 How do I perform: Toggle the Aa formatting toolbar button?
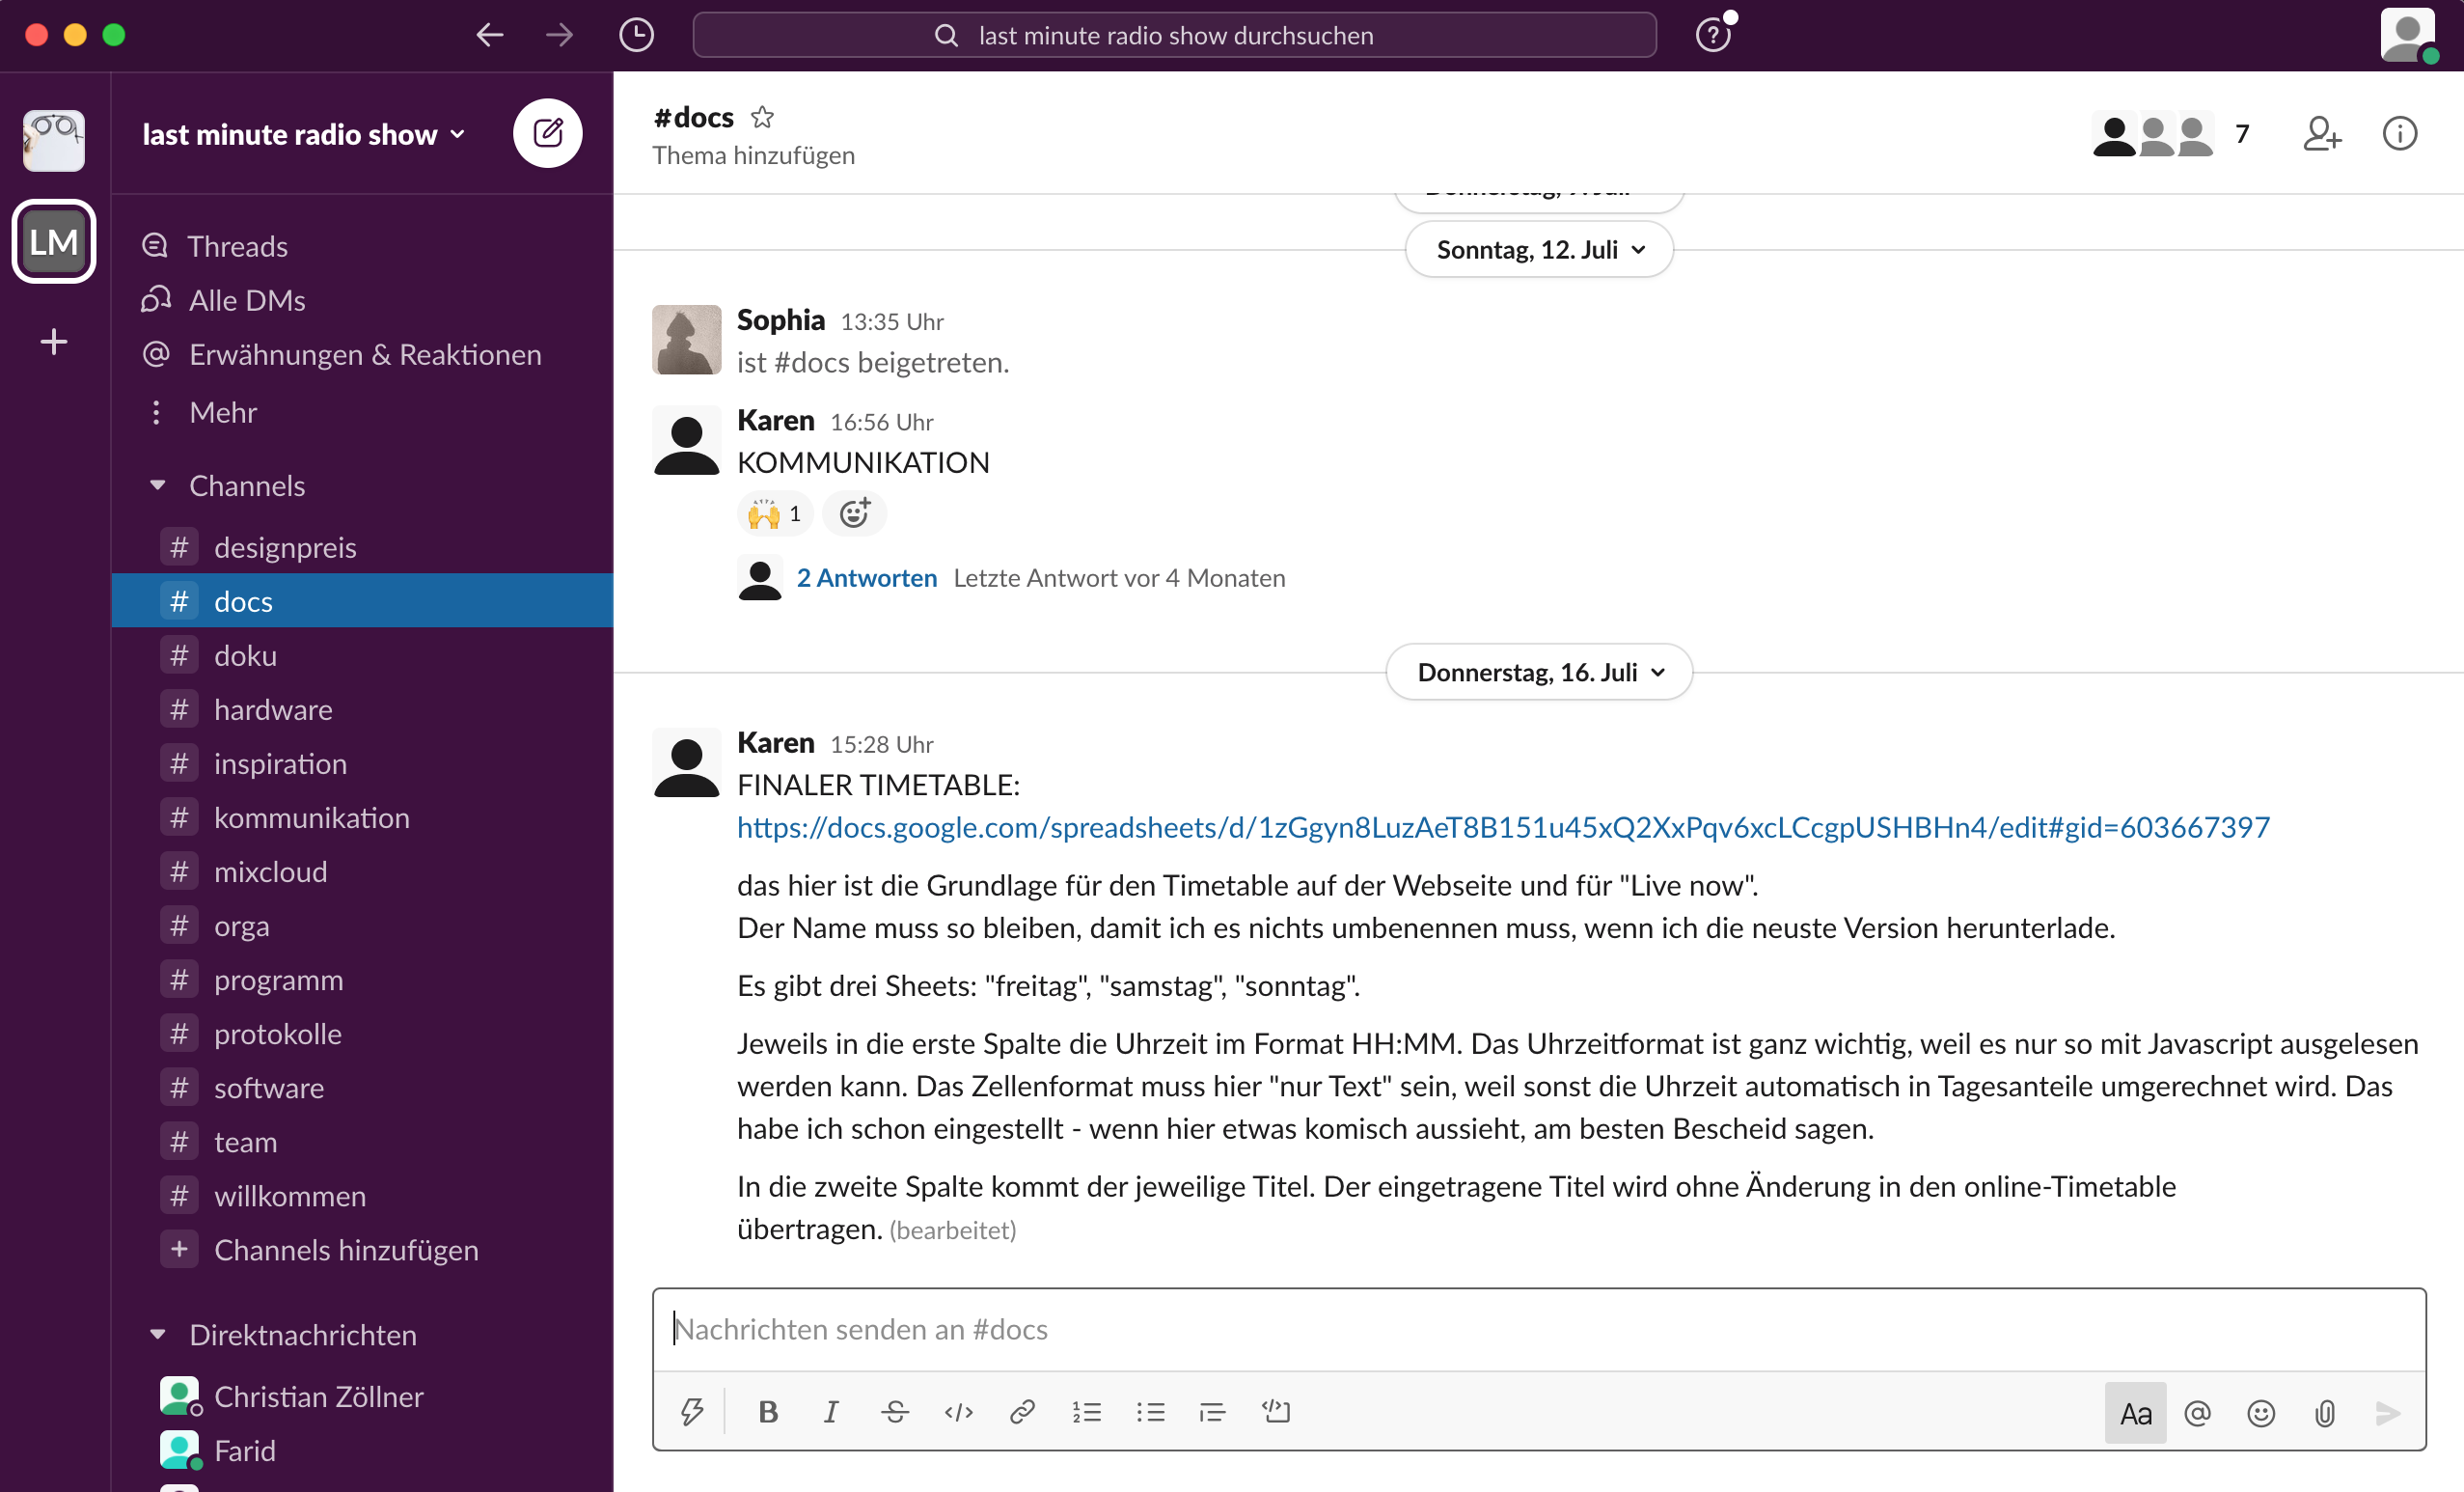[2134, 1413]
